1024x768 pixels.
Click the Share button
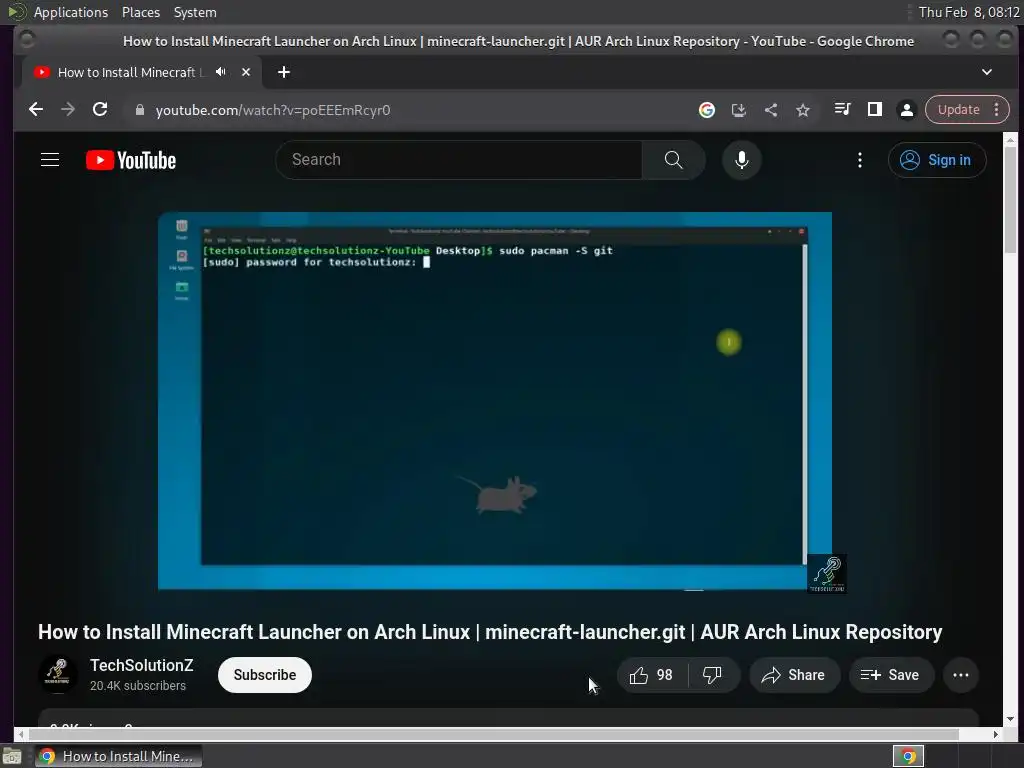point(793,675)
